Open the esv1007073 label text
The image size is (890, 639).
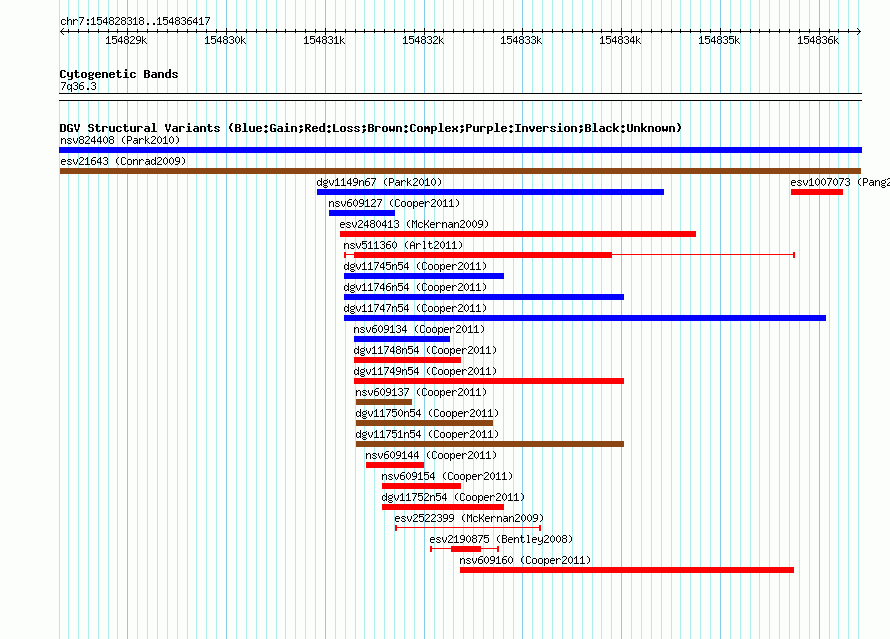click(840, 182)
